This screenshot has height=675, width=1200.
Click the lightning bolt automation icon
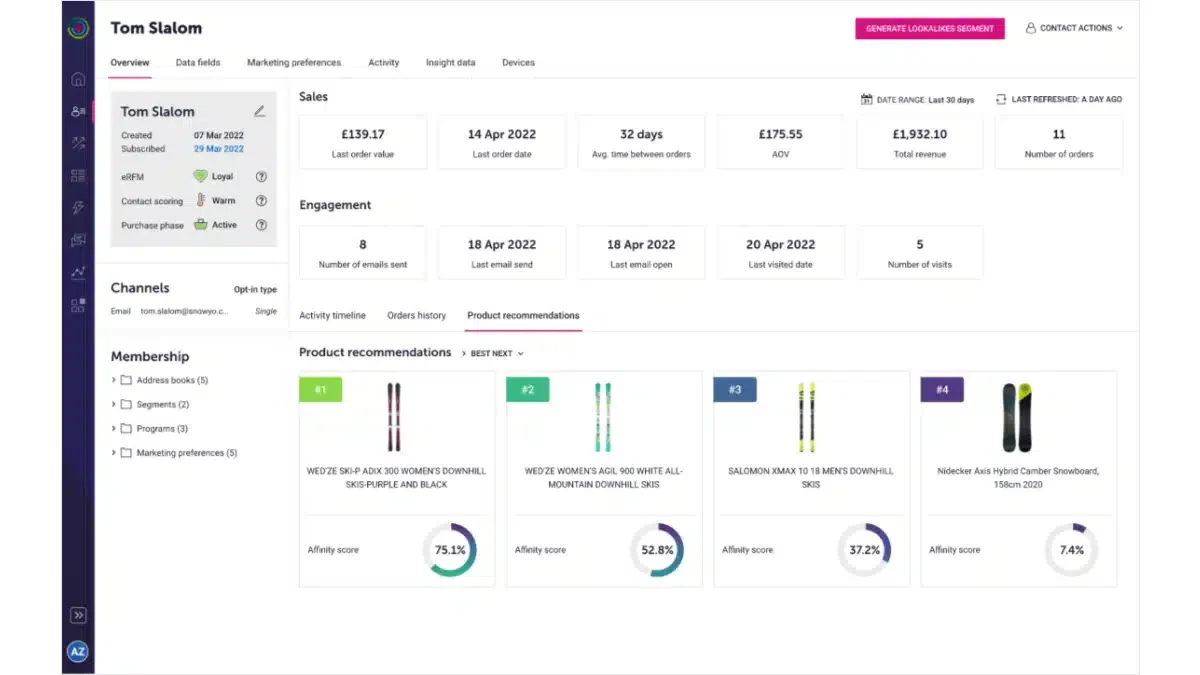(78, 208)
